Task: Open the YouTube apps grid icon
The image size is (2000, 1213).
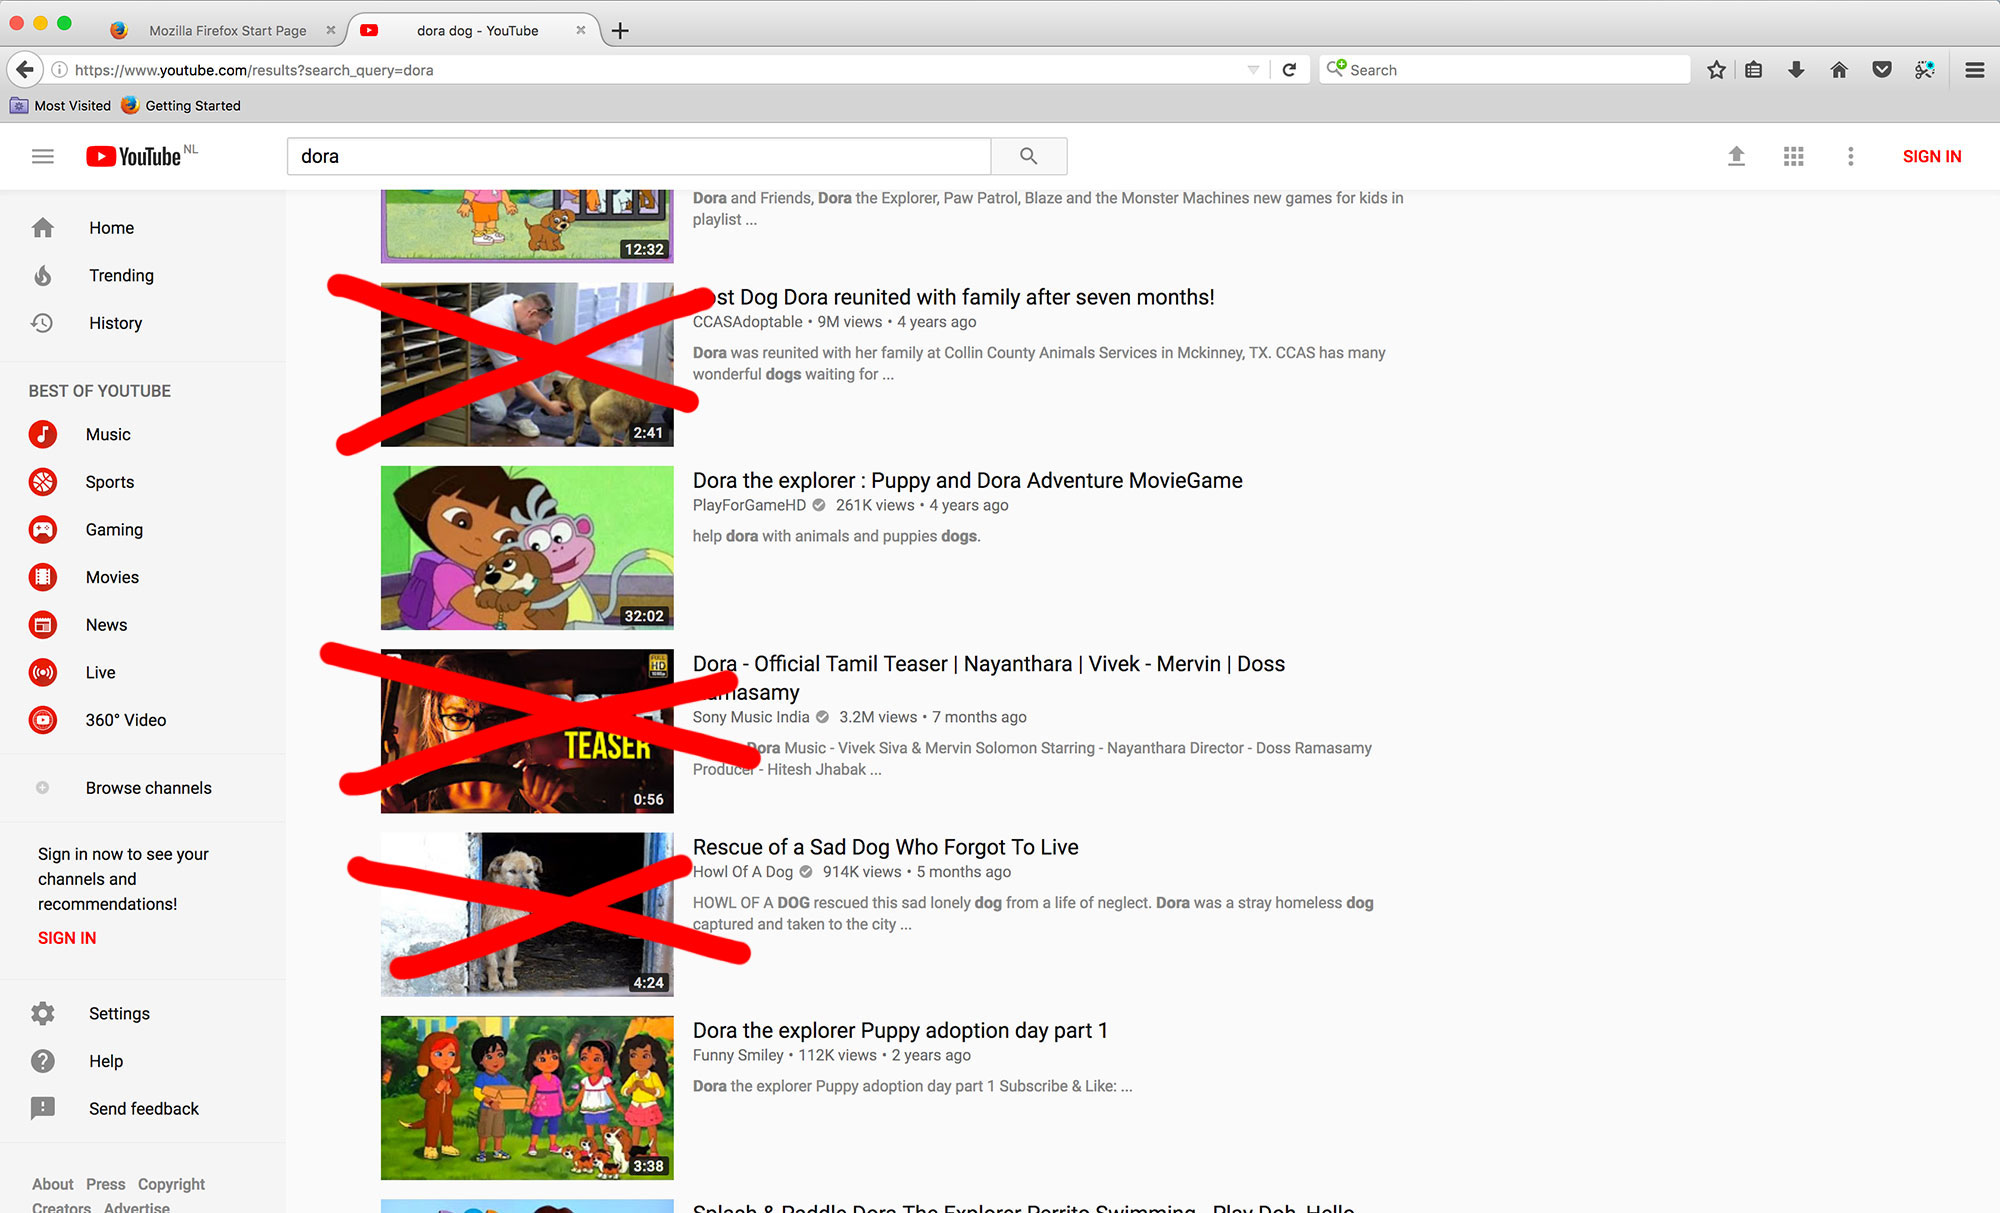Action: tap(1794, 156)
